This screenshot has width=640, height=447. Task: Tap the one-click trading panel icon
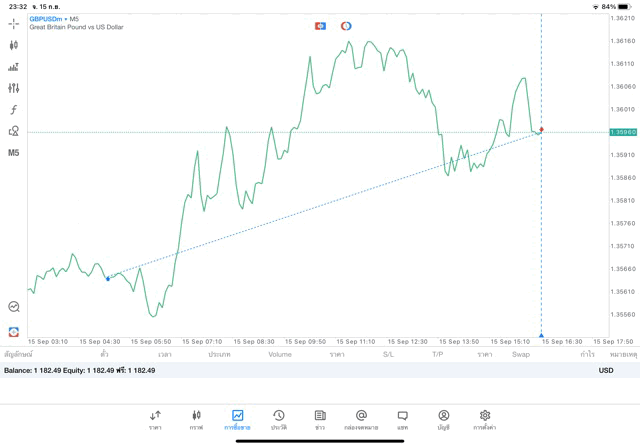point(320,25)
